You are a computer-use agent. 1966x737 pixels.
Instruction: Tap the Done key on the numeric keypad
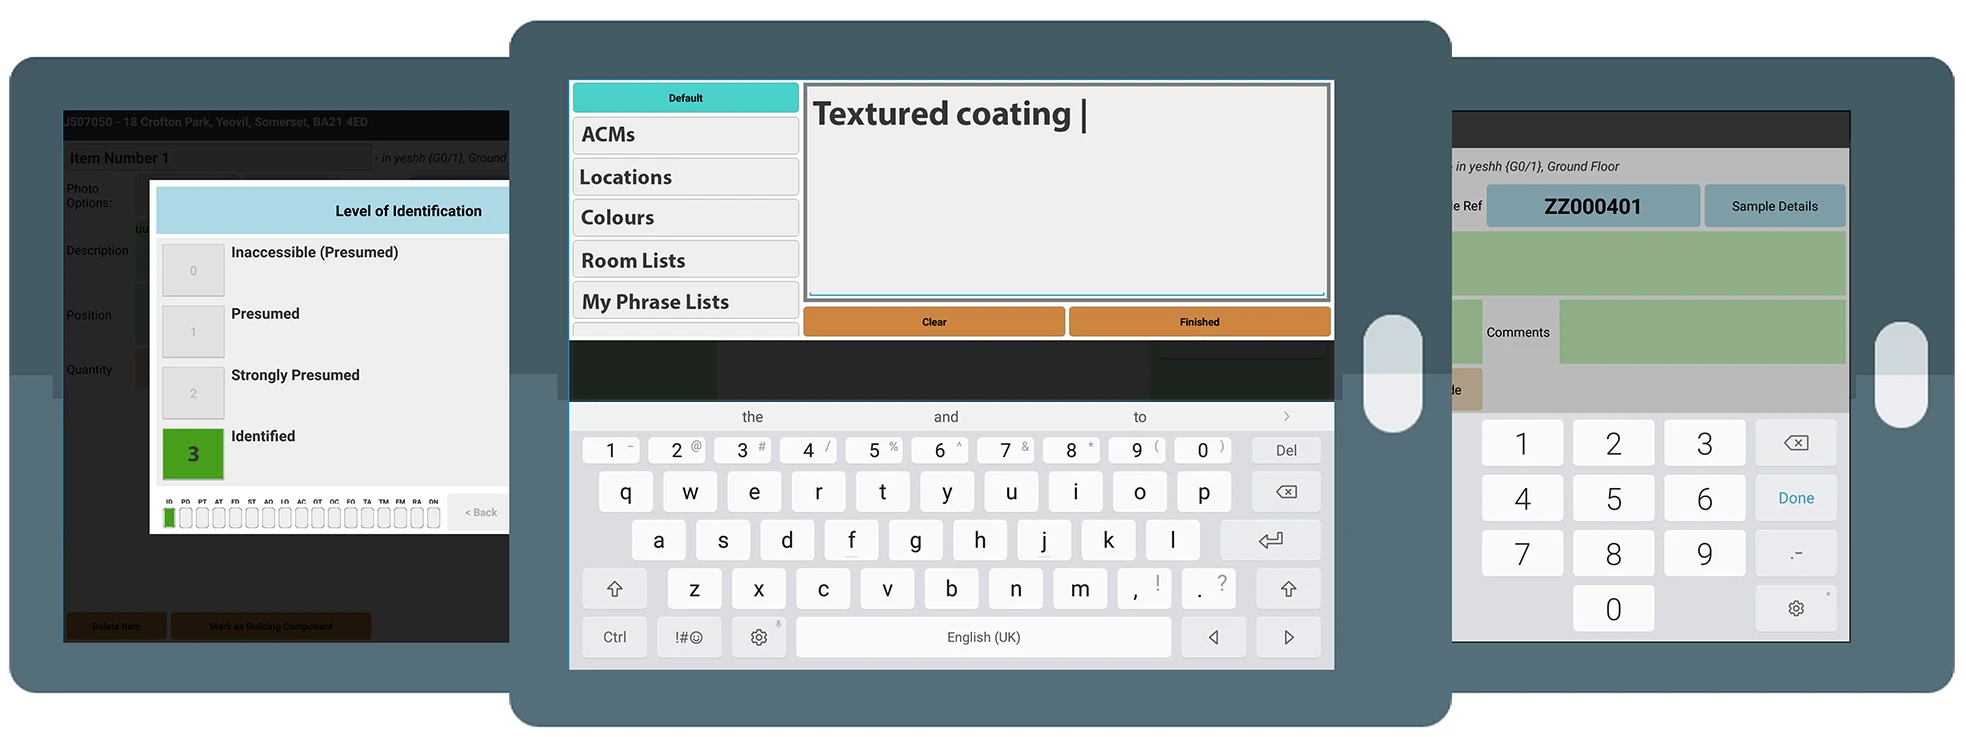[1795, 498]
